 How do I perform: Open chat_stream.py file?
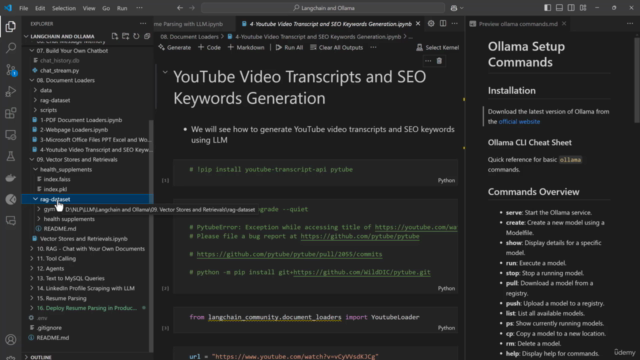click(60, 71)
